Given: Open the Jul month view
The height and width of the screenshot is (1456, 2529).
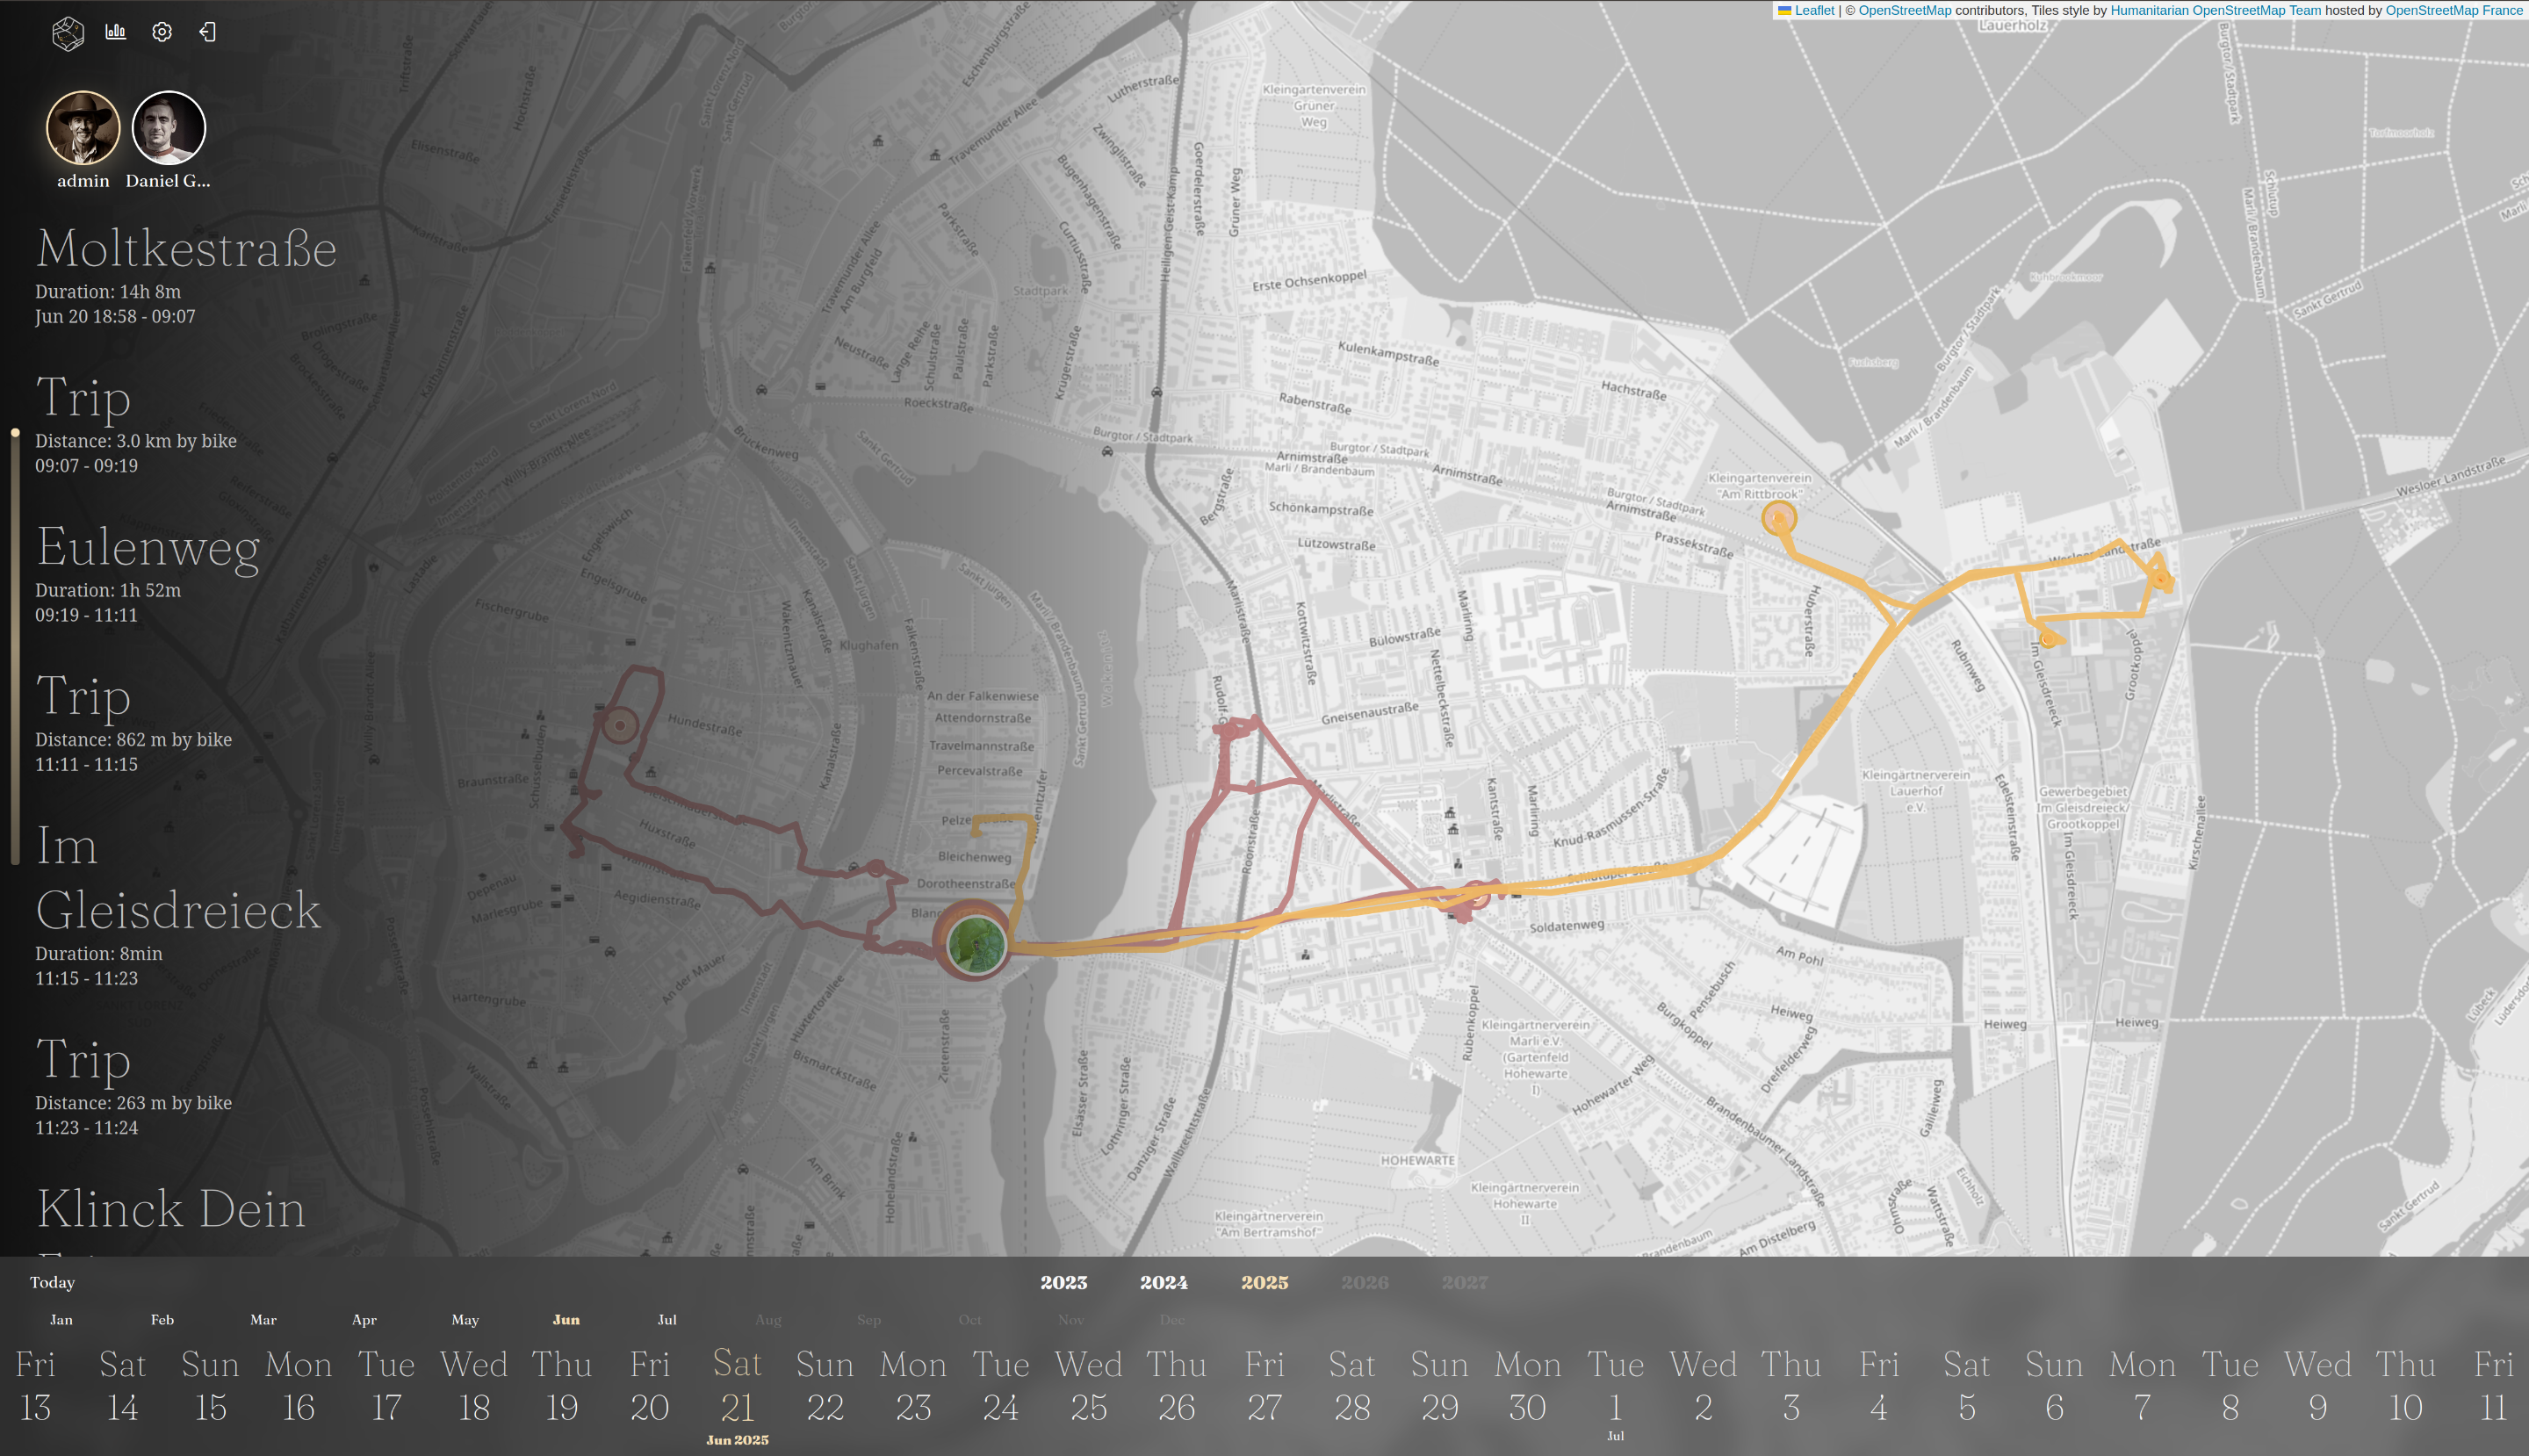Looking at the screenshot, I should [667, 1319].
